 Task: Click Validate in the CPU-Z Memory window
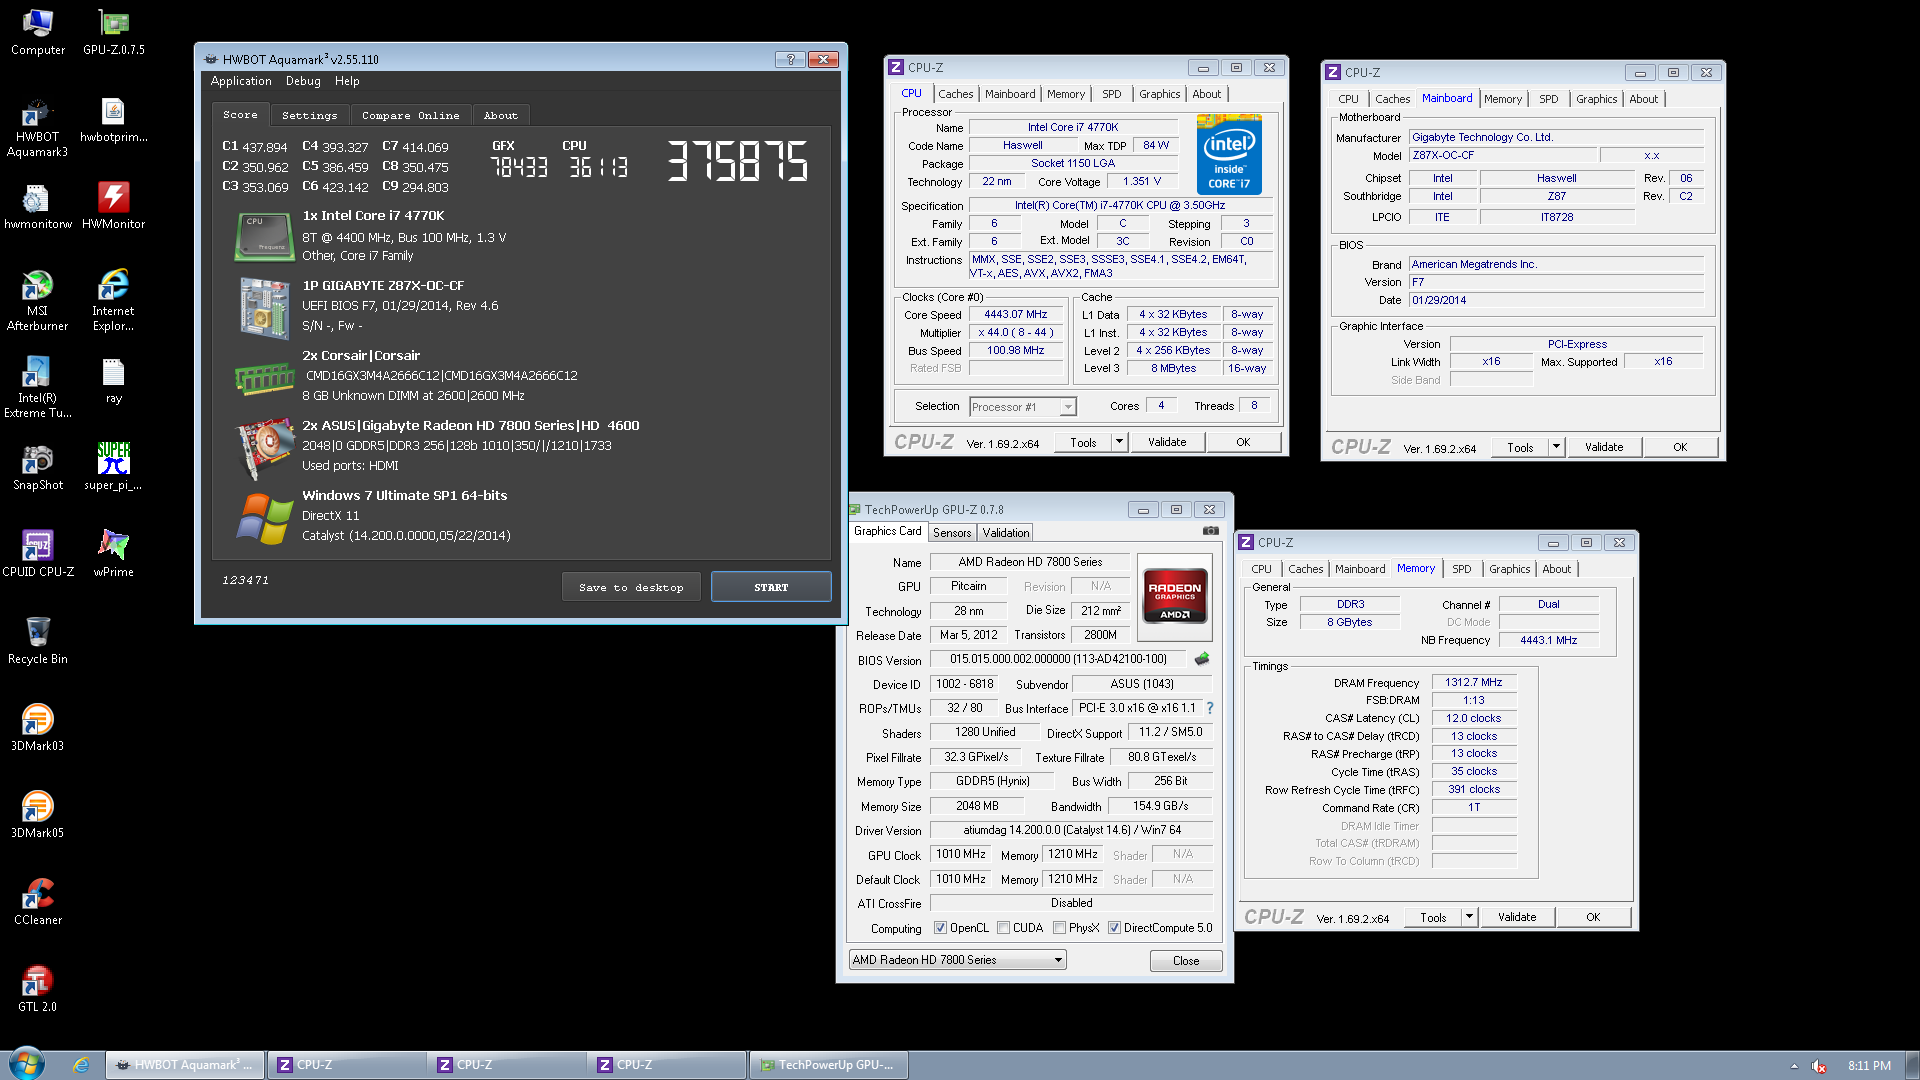click(1517, 917)
